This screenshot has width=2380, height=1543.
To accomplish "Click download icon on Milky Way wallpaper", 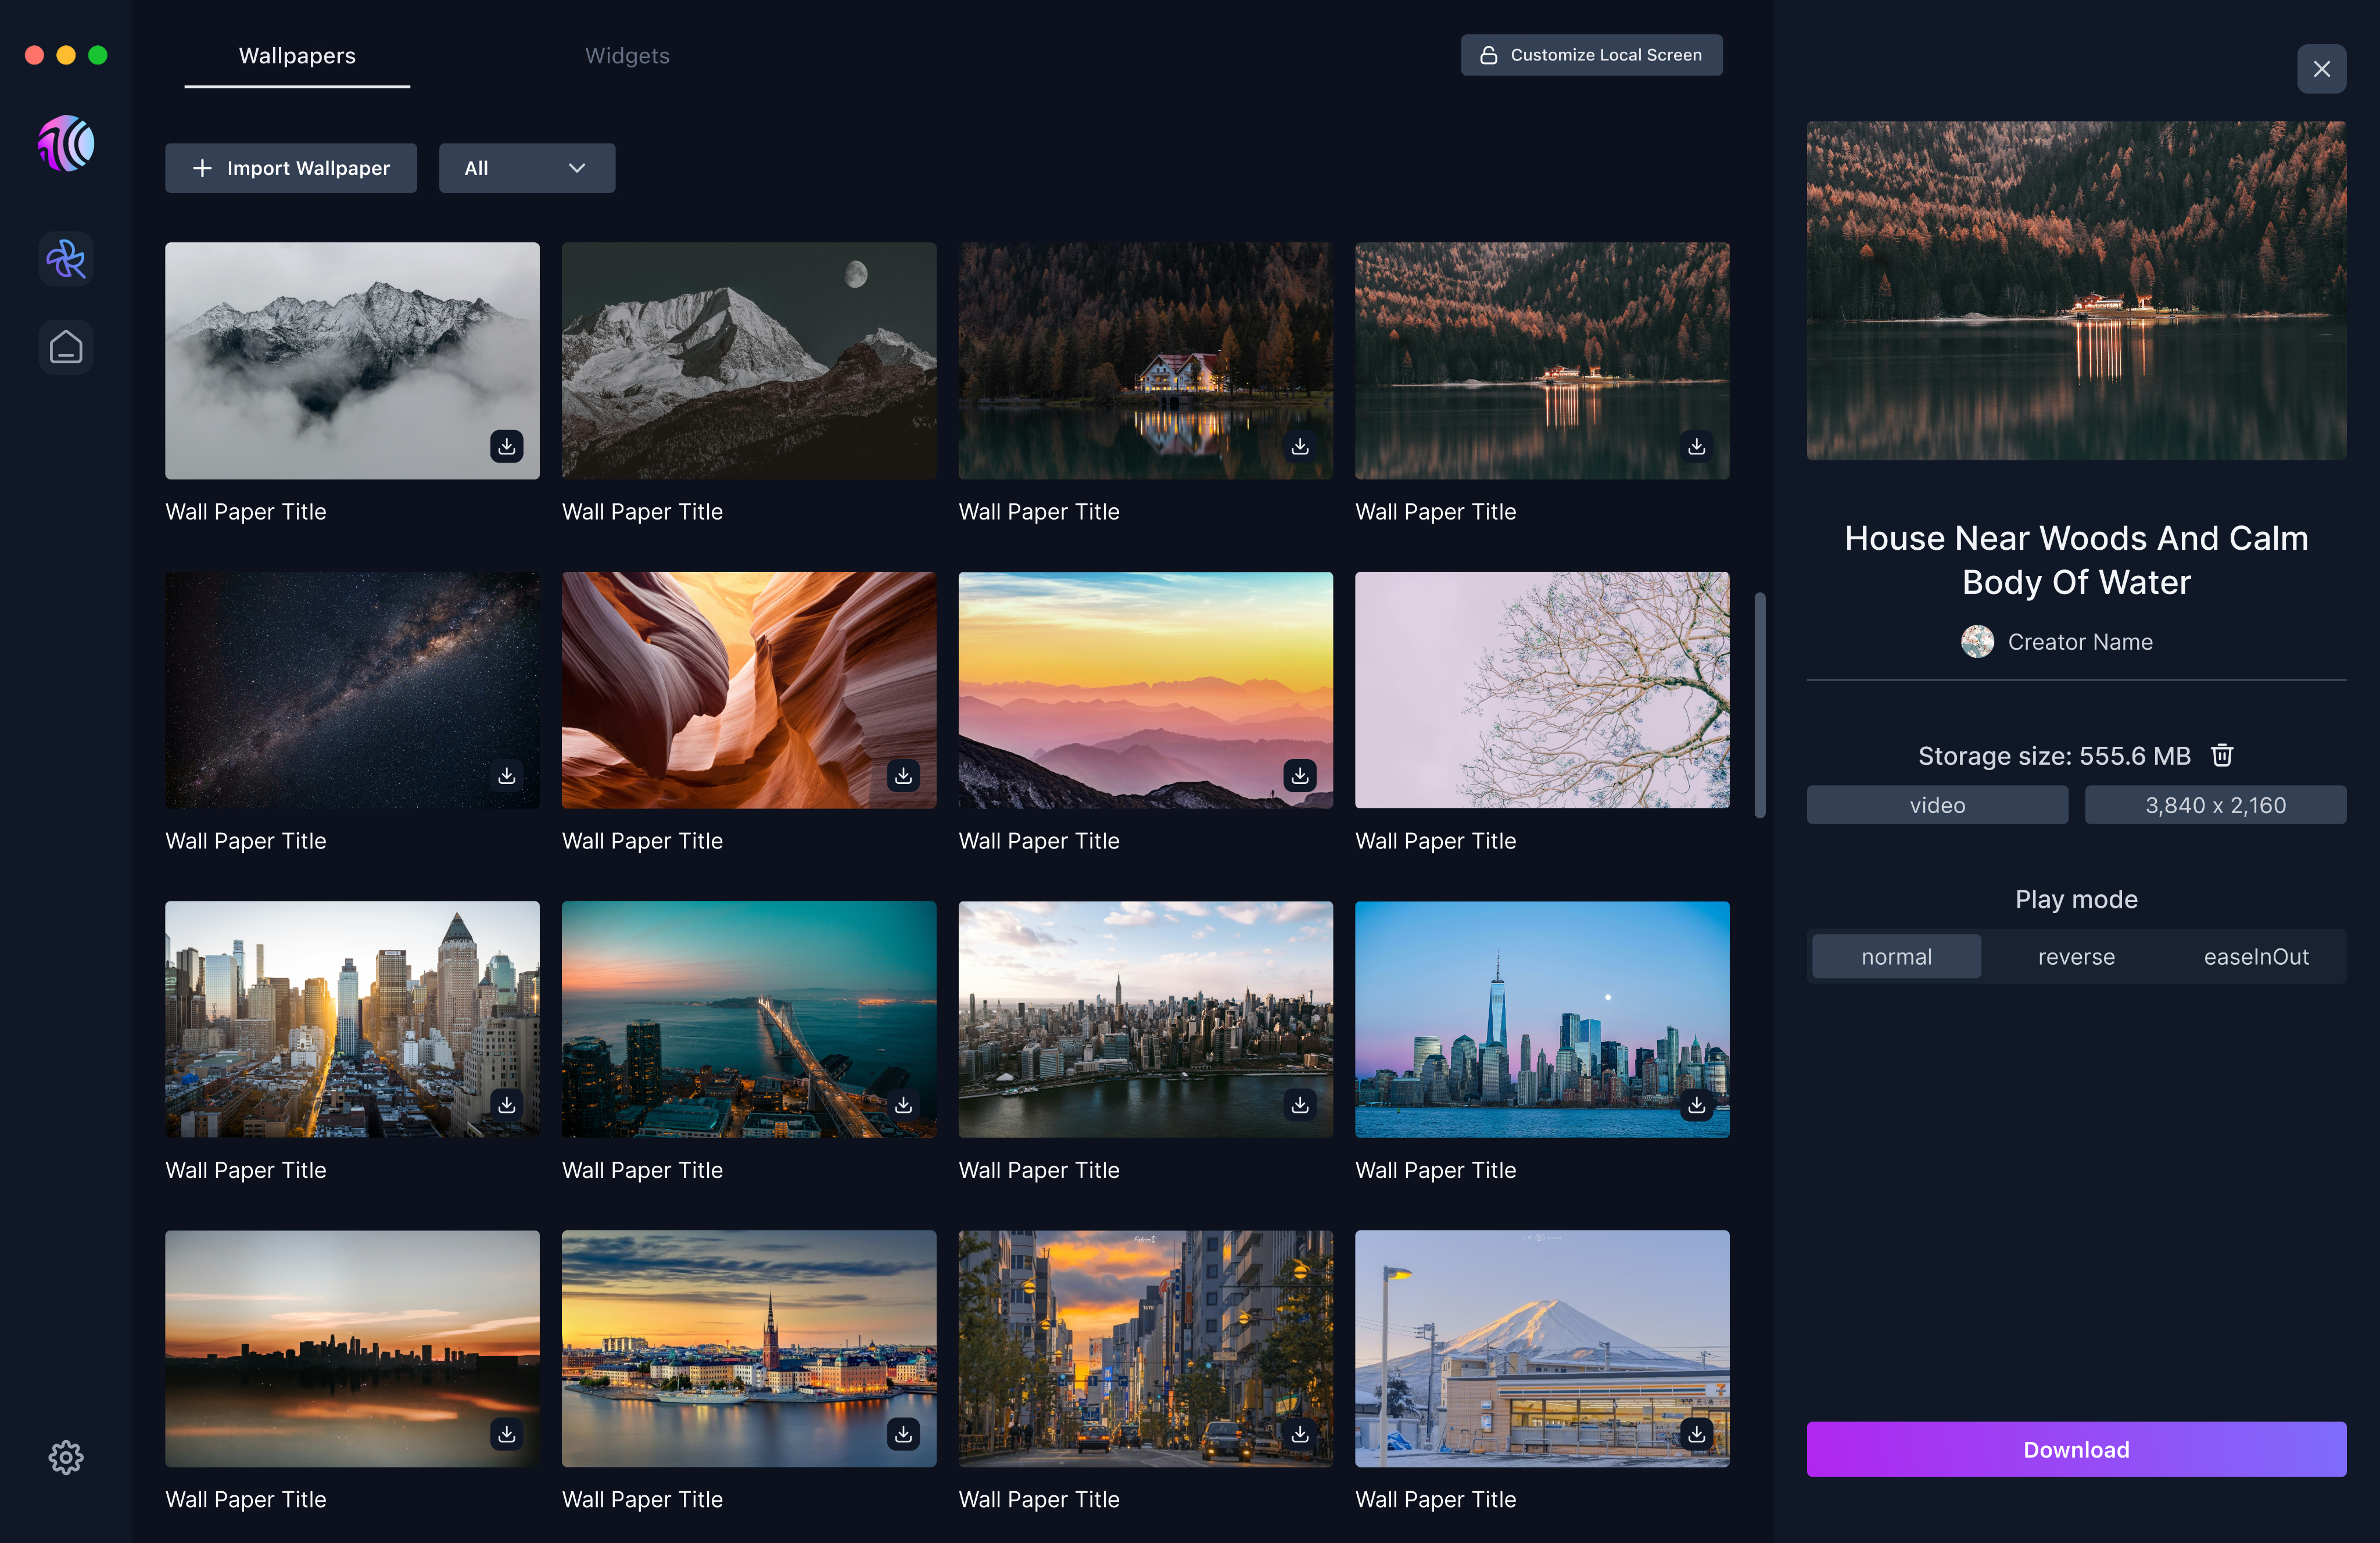I will pyautogui.click(x=507, y=775).
